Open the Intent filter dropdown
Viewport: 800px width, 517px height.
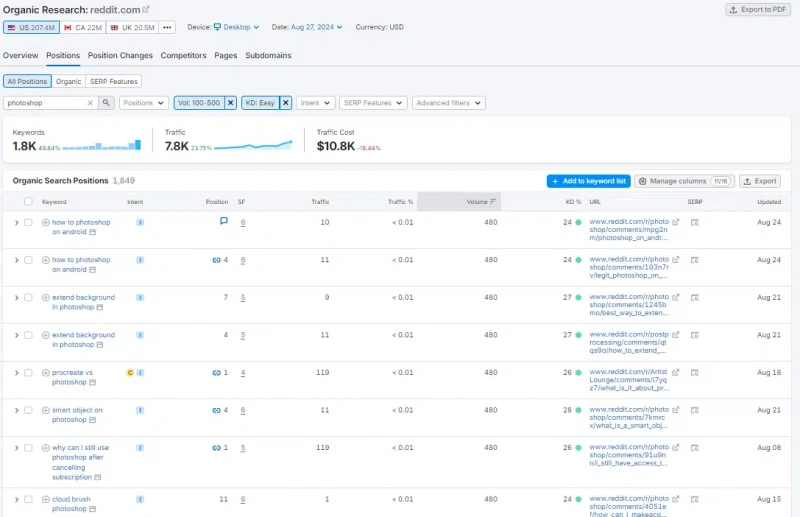pyautogui.click(x=315, y=103)
